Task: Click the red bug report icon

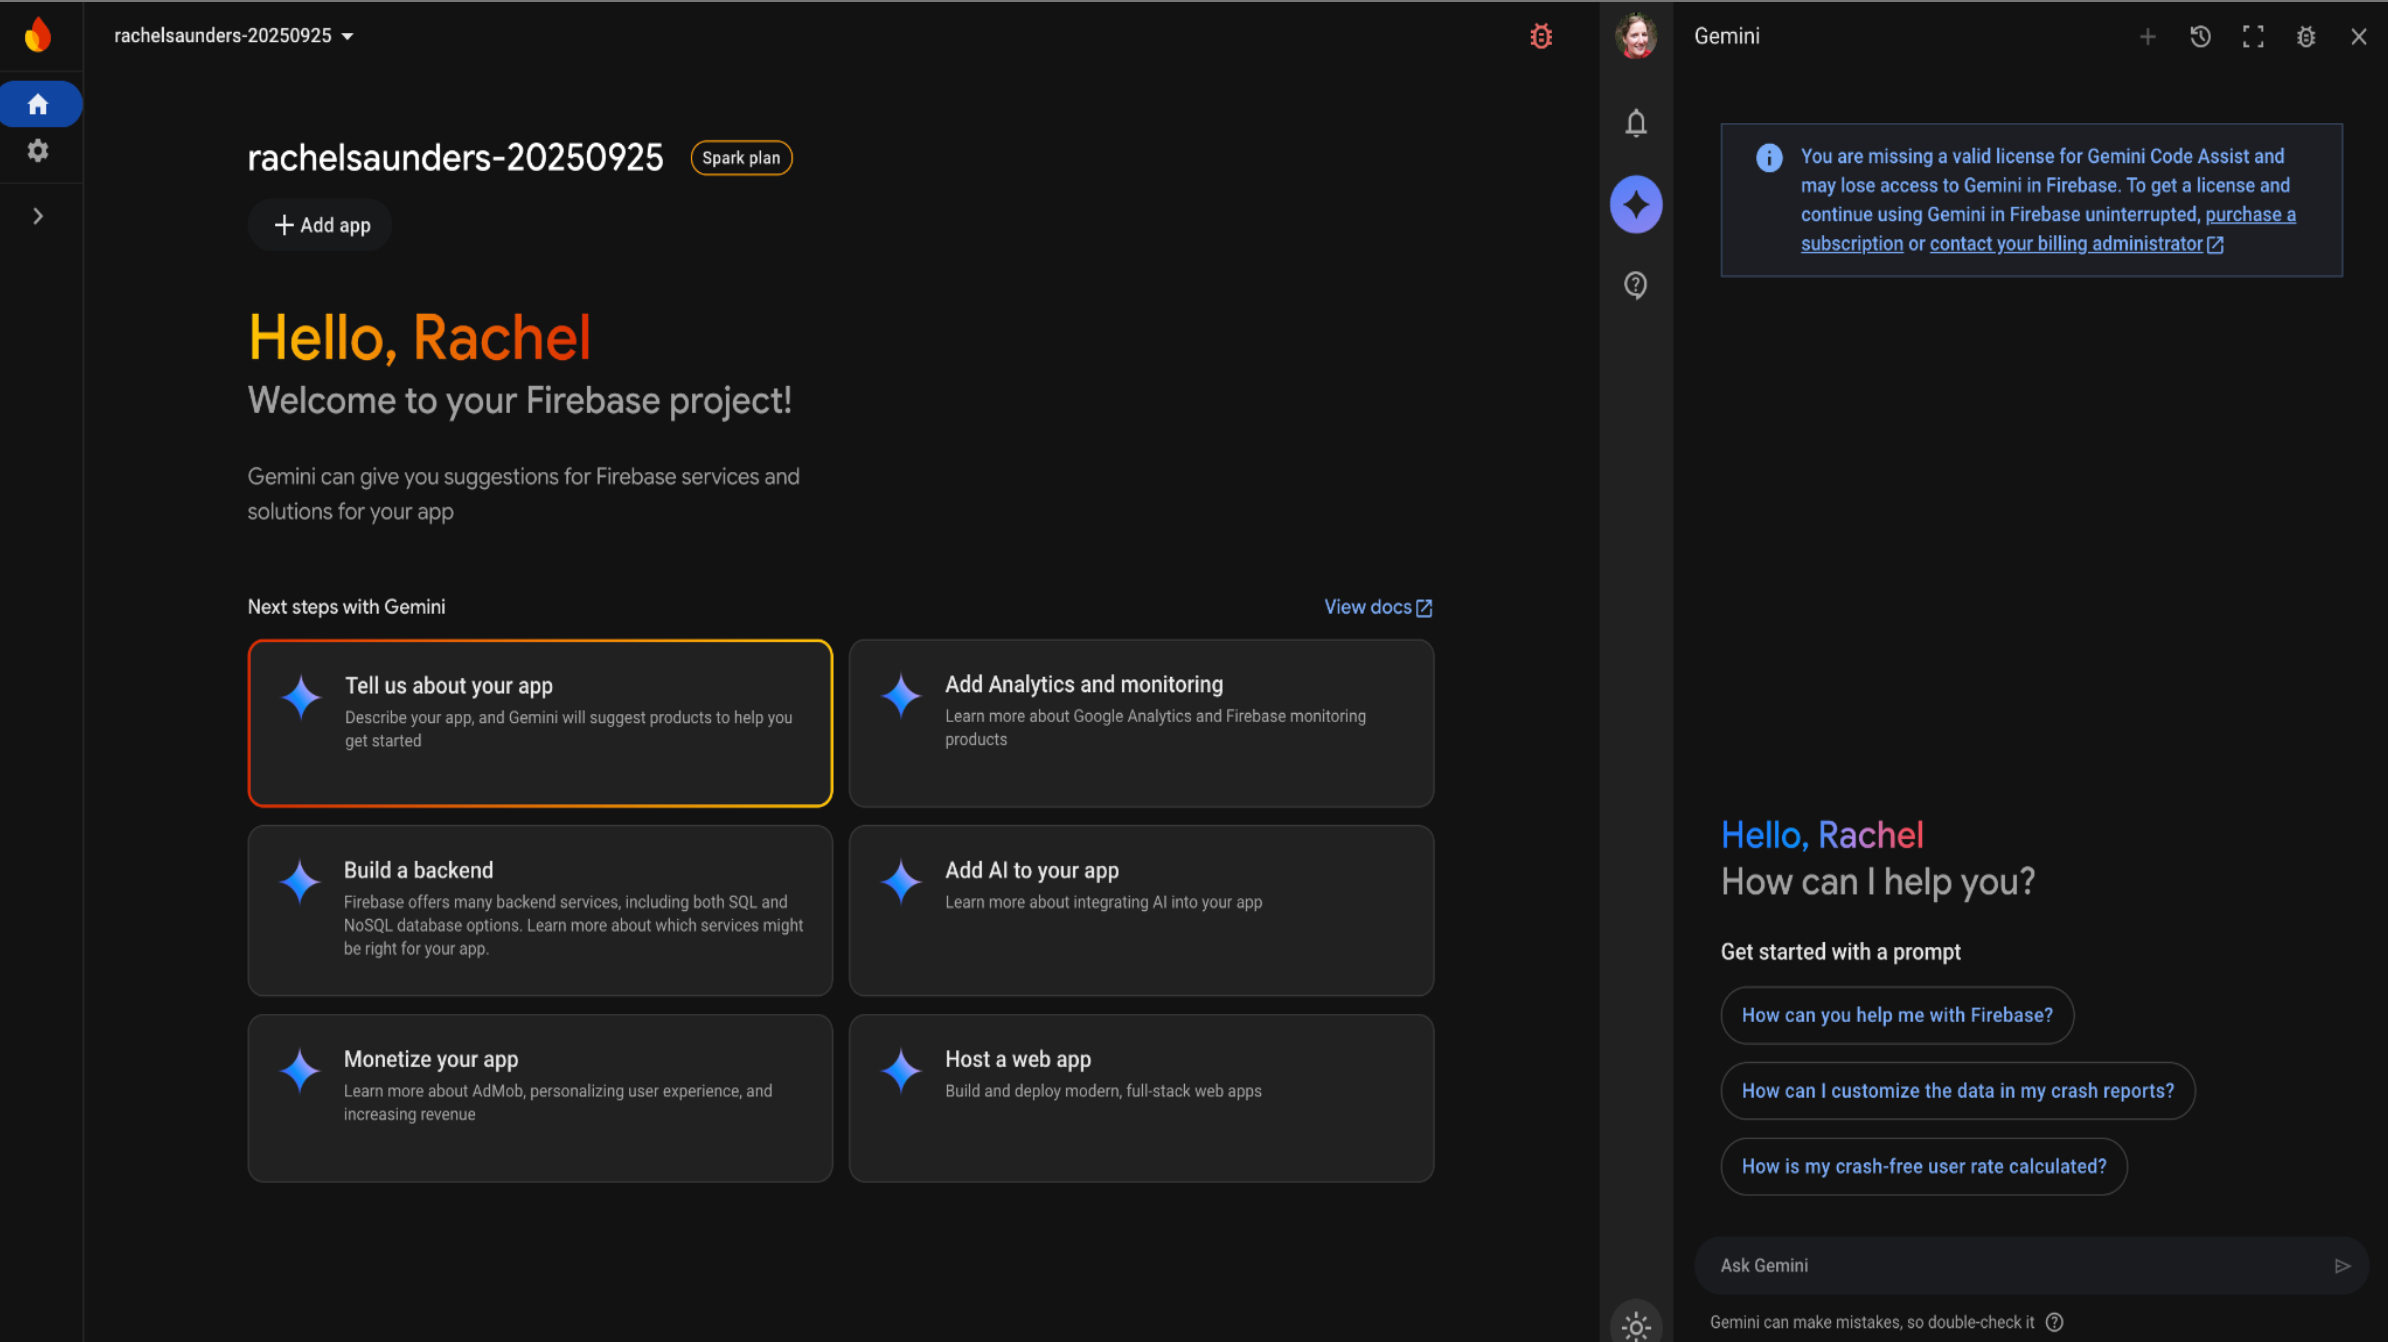Action: [x=1540, y=37]
